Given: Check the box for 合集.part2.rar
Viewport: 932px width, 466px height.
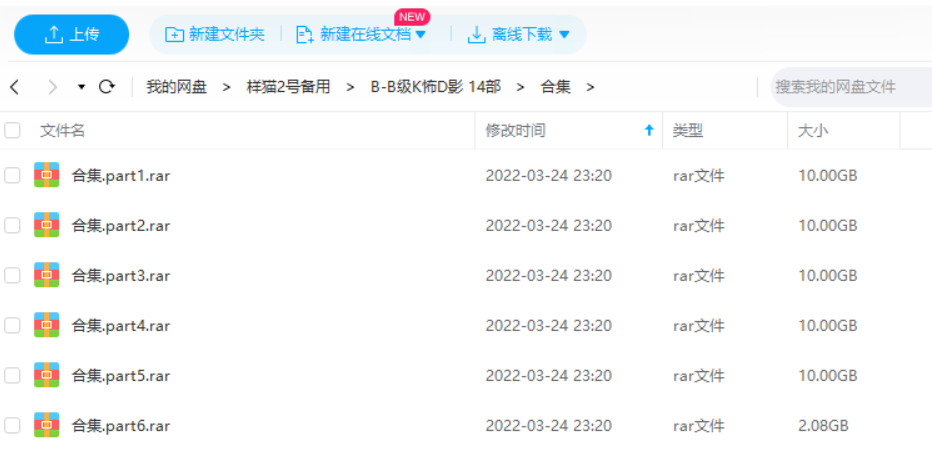Looking at the screenshot, I should (x=13, y=225).
